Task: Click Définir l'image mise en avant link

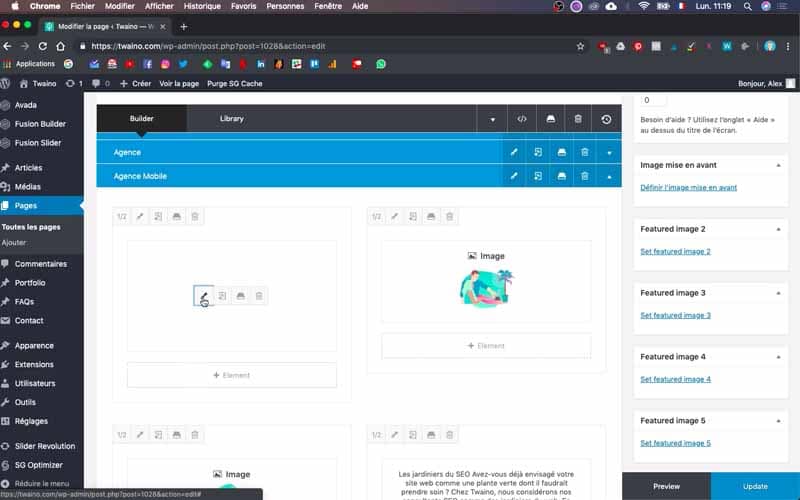Action: pos(688,187)
